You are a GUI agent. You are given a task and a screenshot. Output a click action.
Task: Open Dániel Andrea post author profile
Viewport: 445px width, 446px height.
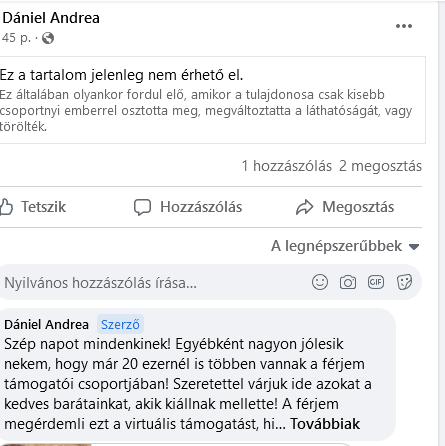point(51,18)
